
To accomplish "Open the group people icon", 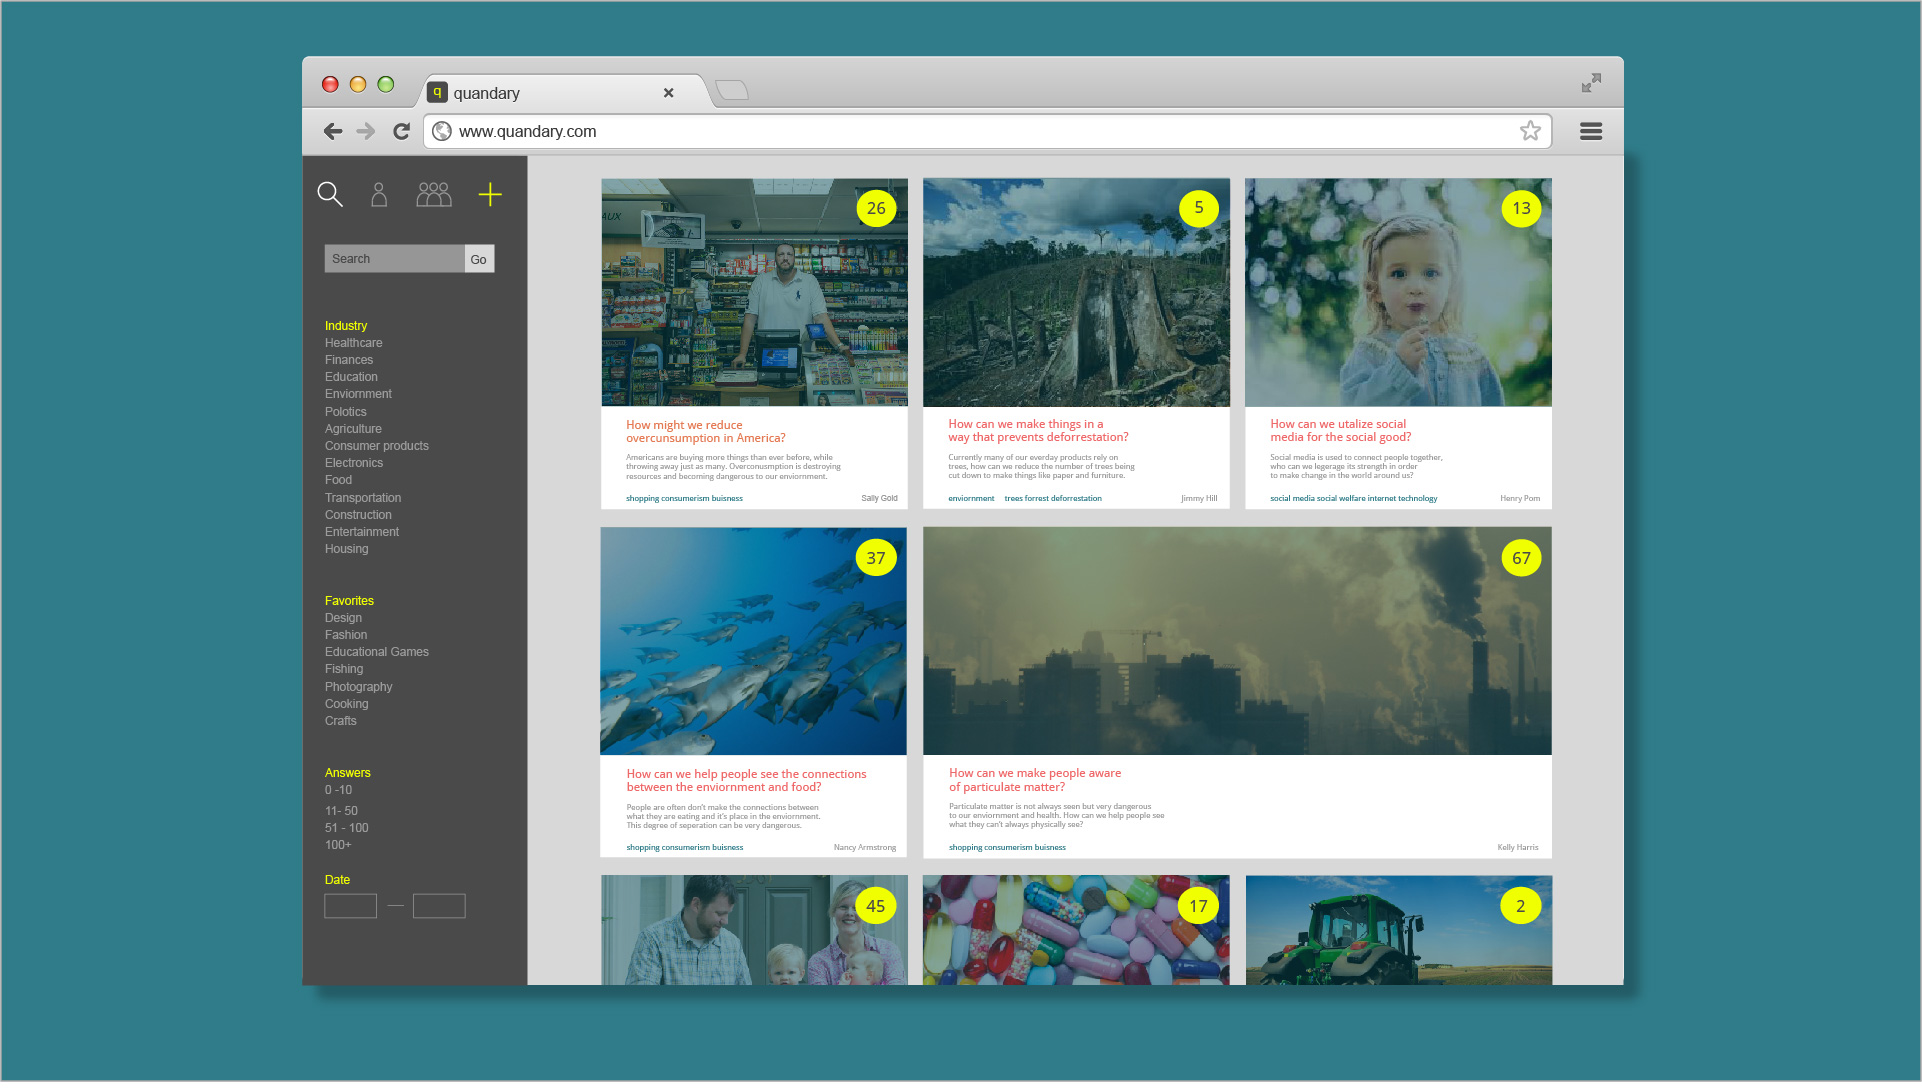I will coord(434,194).
